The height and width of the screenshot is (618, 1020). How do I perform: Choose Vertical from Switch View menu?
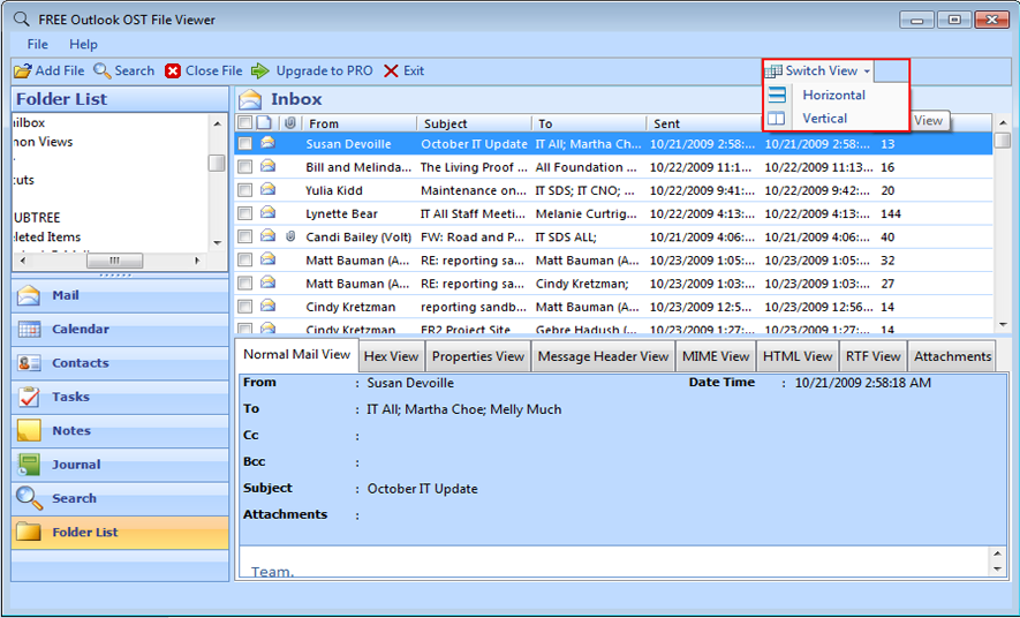[824, 118]
